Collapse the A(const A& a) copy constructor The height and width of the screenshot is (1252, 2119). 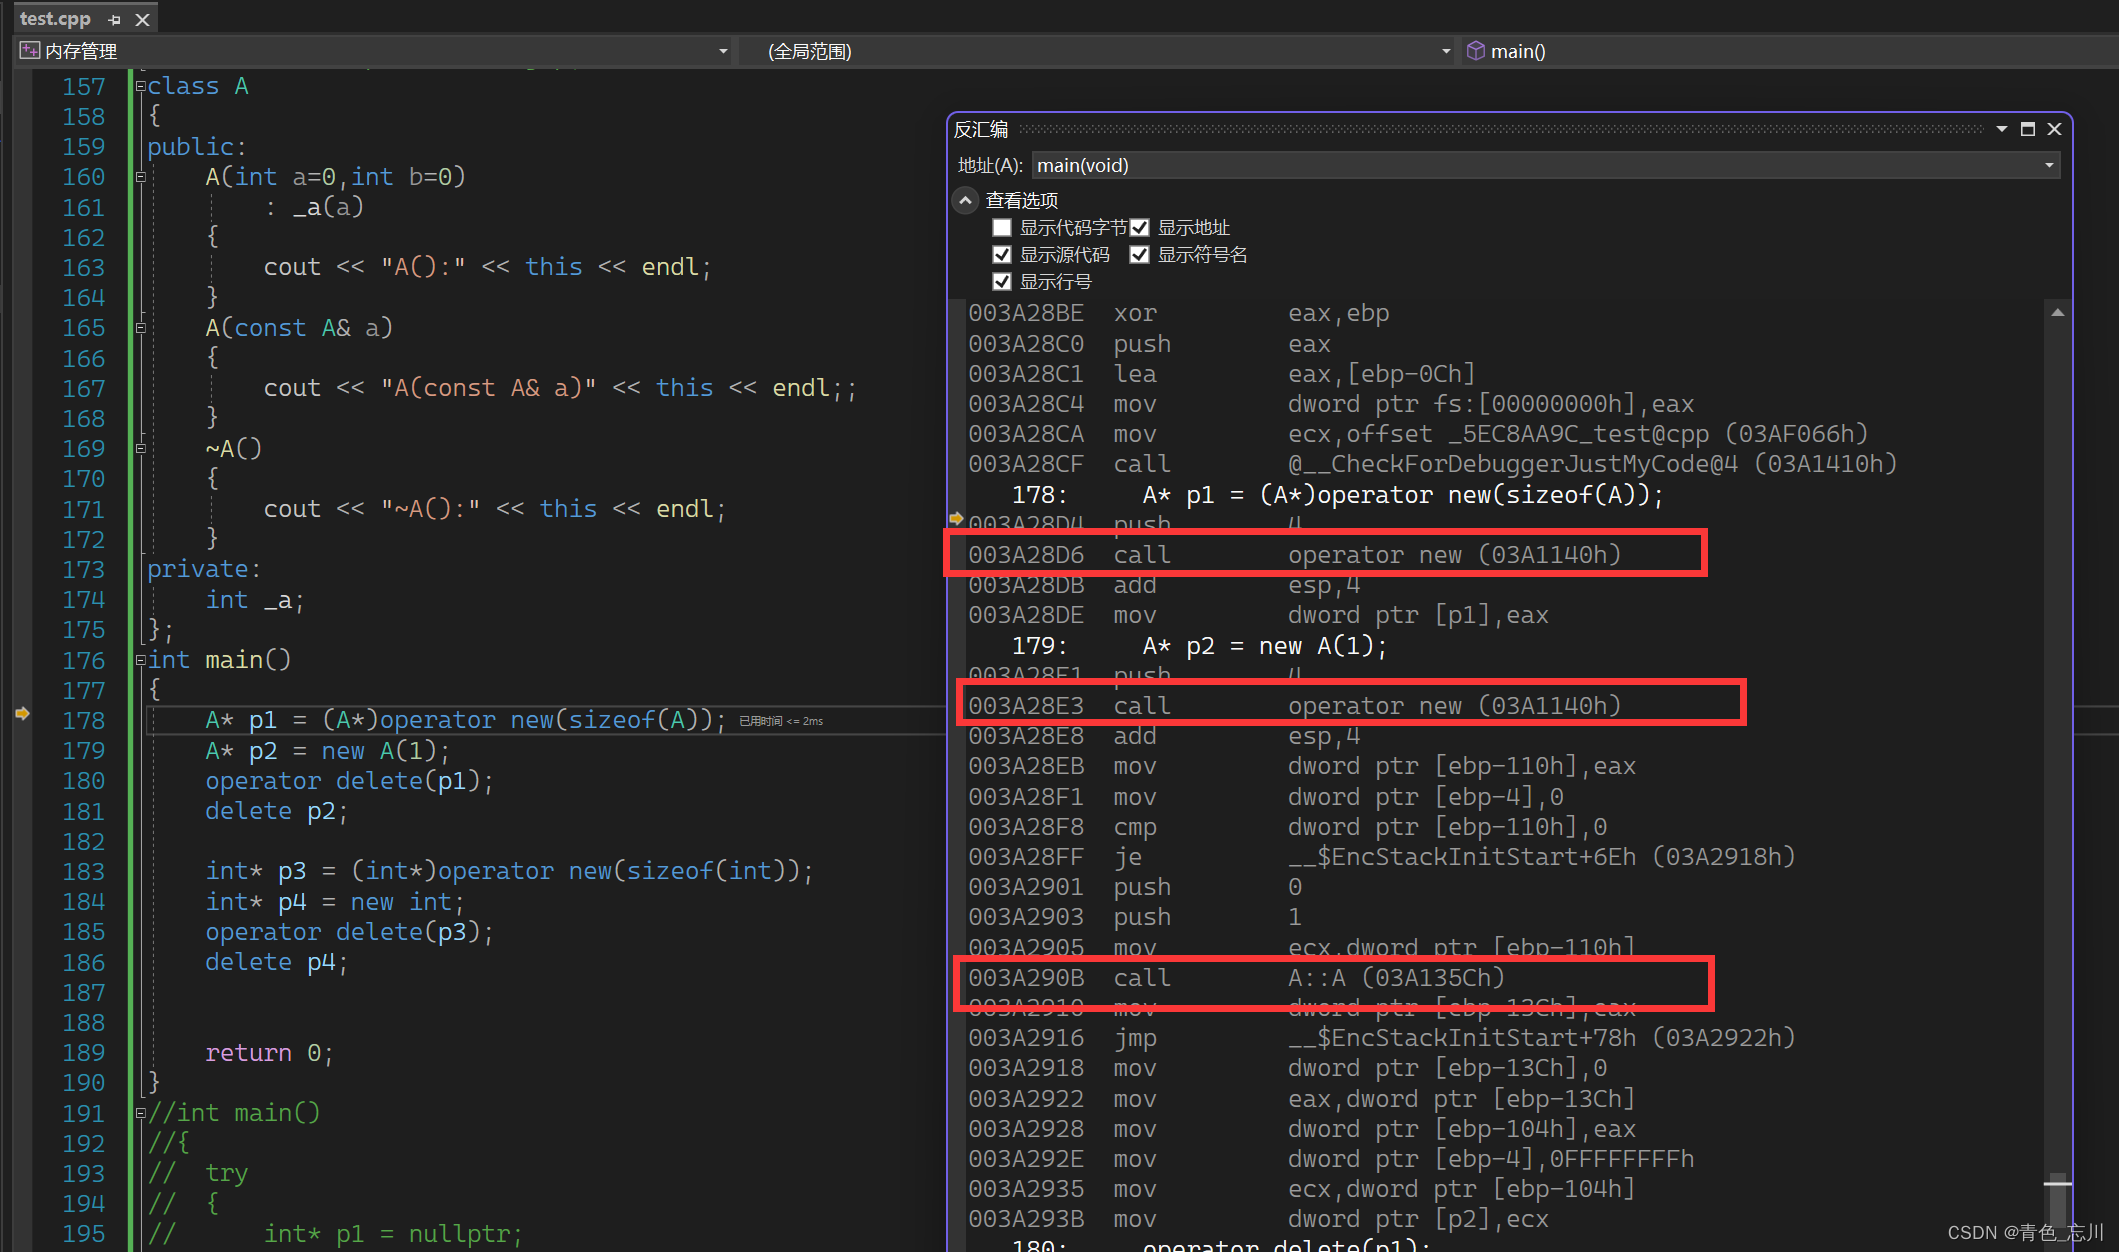point(140,328)
